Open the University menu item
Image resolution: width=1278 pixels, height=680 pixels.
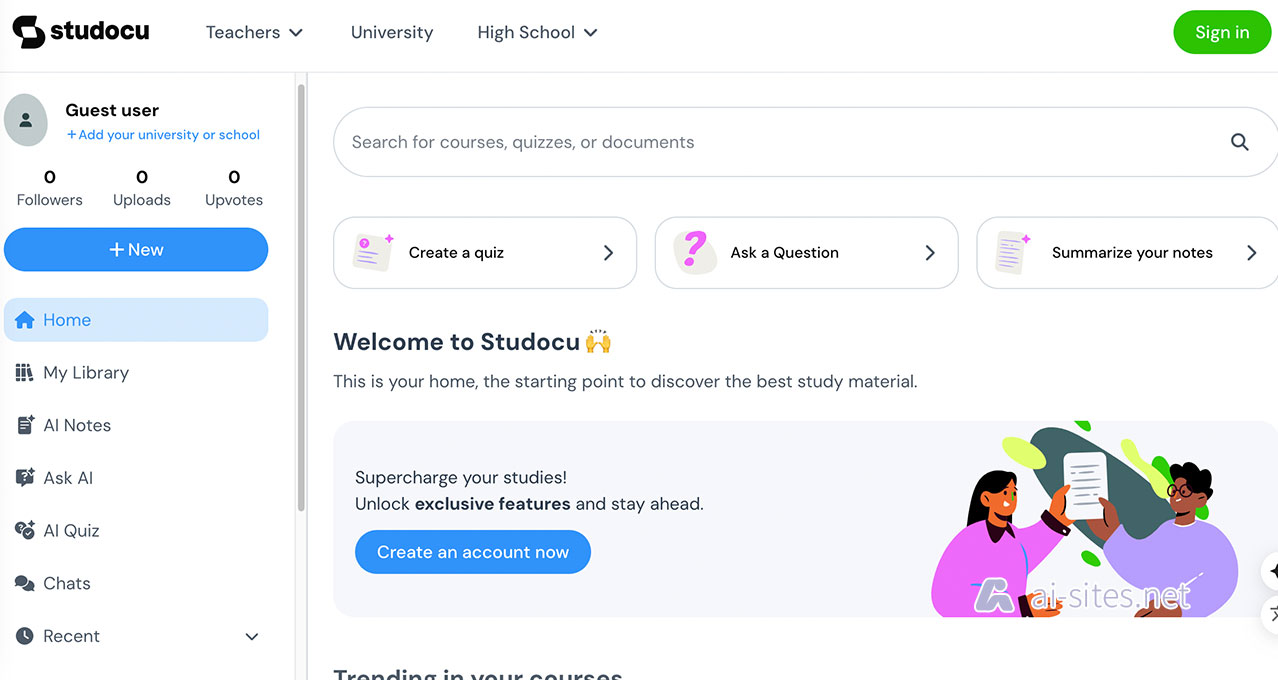pyautogui.click(x=392, y=32)
